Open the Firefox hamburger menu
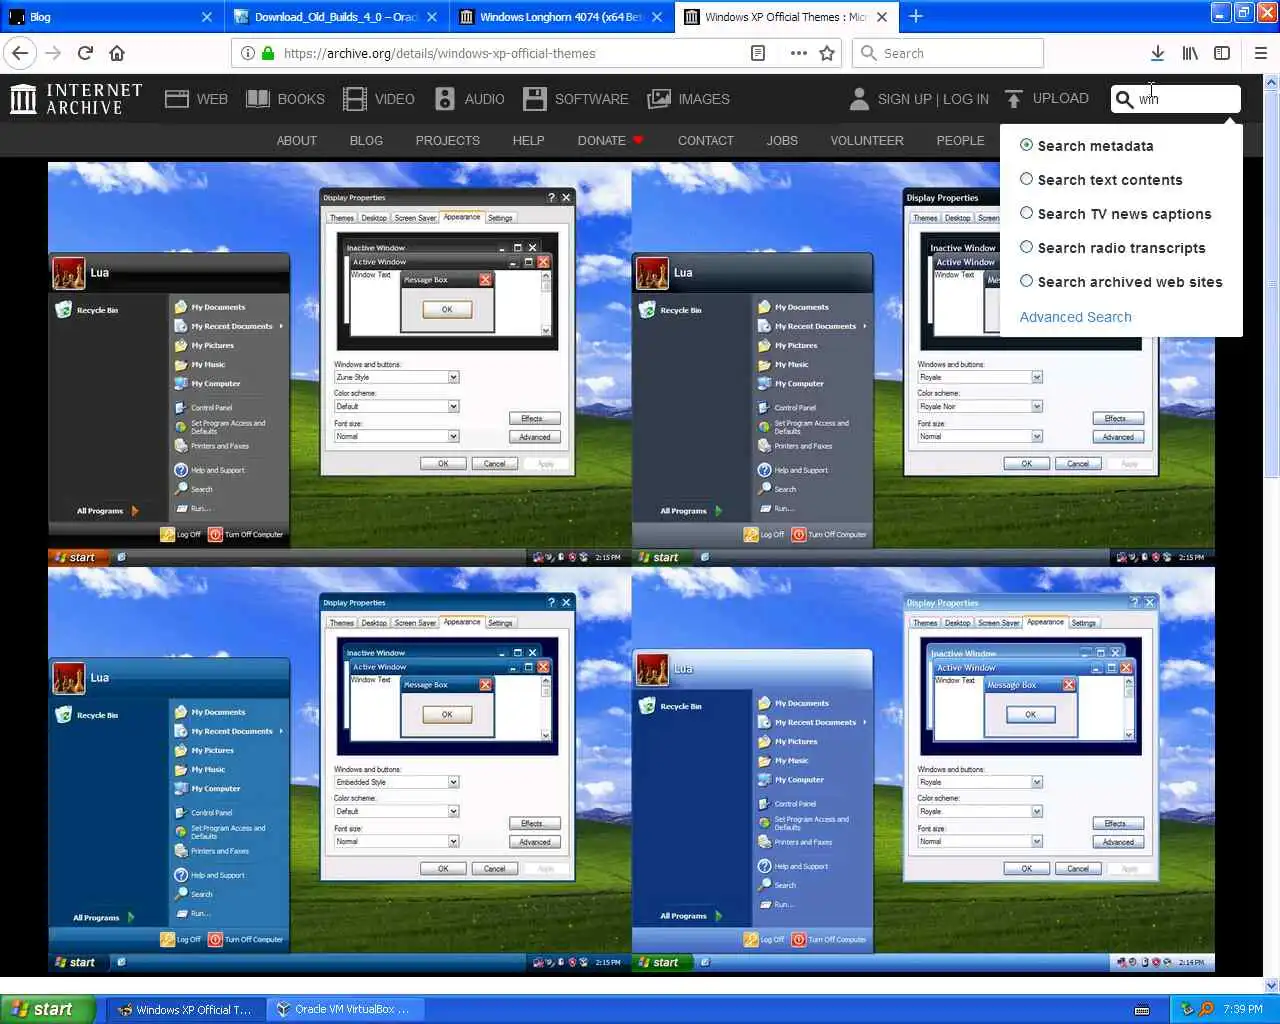Image resolution: width=1280 pixels, height=1024 pixels. tap(1260, 53)
